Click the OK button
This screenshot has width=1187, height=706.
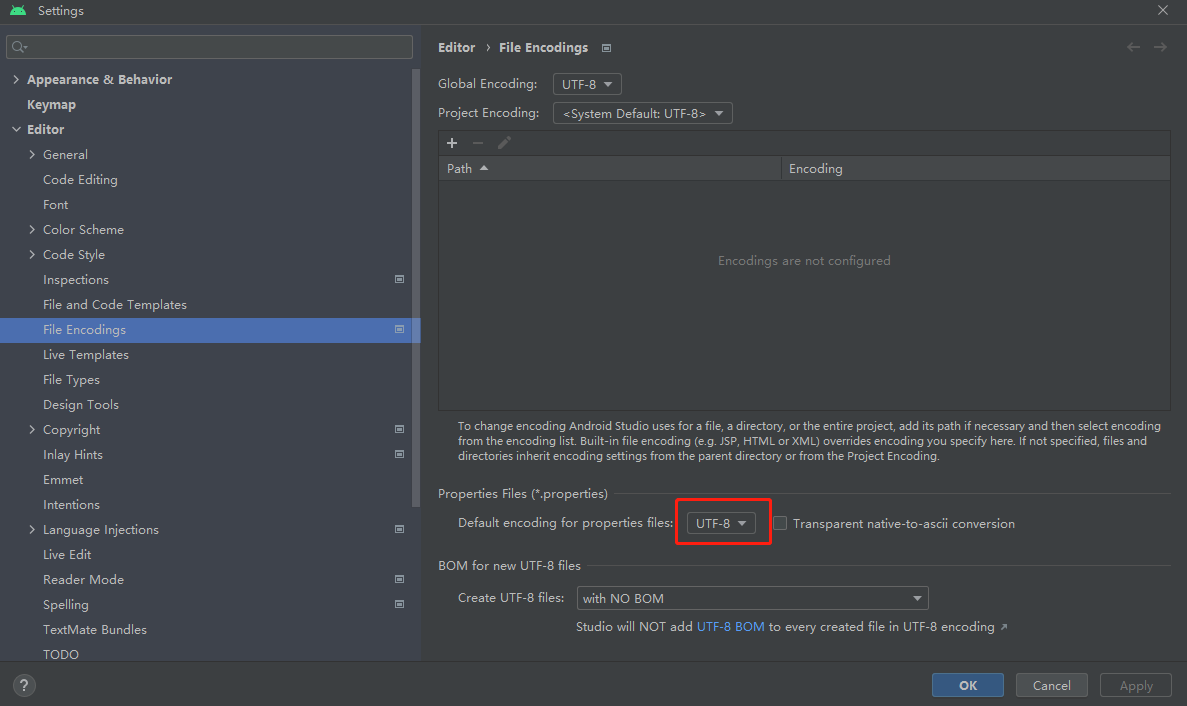967,685
